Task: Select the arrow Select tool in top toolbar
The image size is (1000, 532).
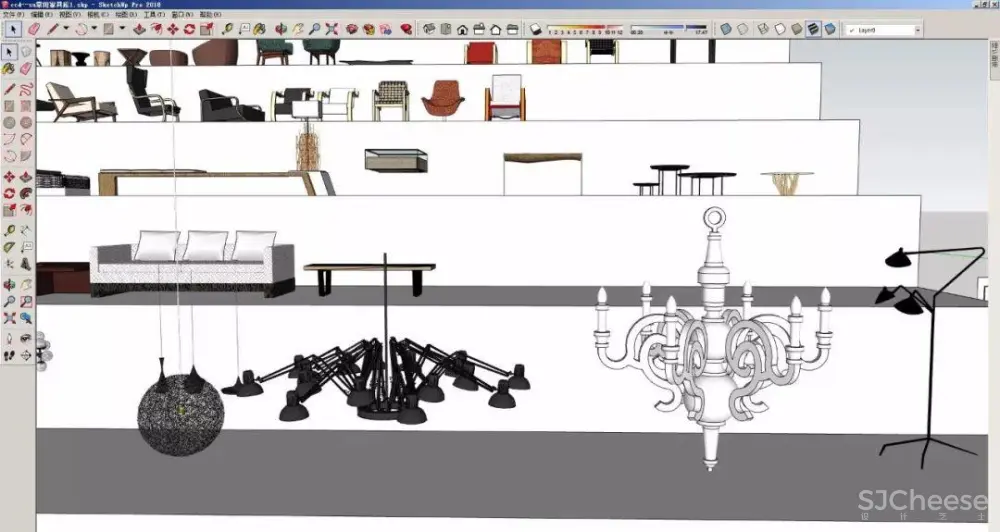Action: coord(12,30)
